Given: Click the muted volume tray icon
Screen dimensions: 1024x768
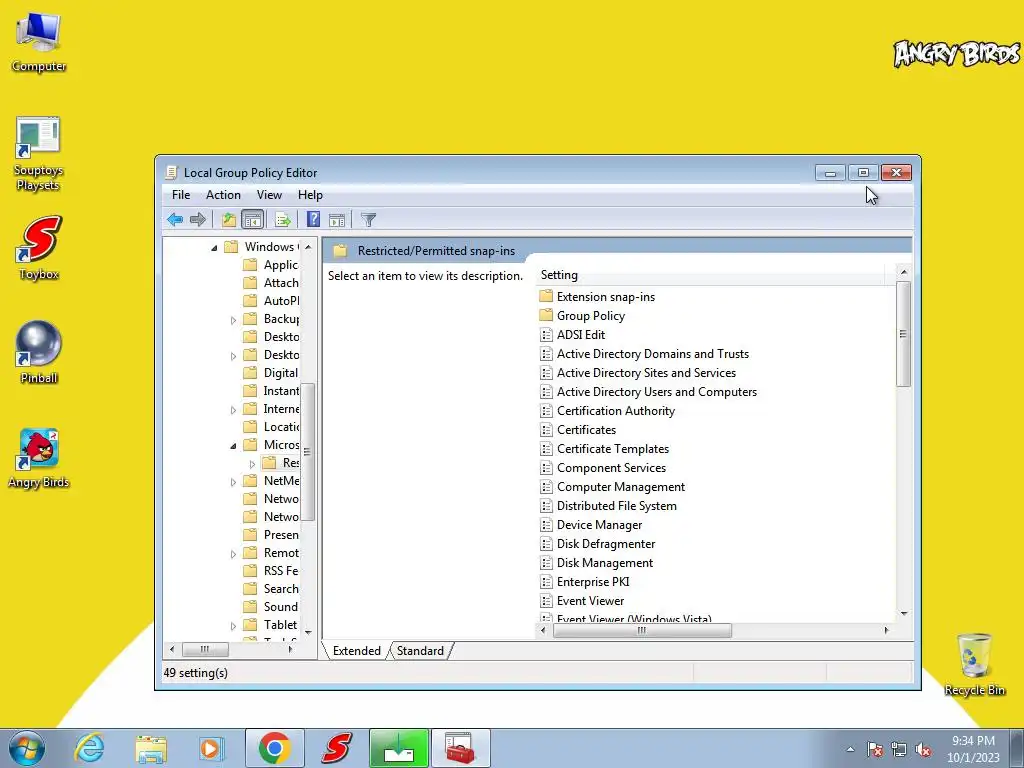Looking at the screenshot, I should point(923,750).
